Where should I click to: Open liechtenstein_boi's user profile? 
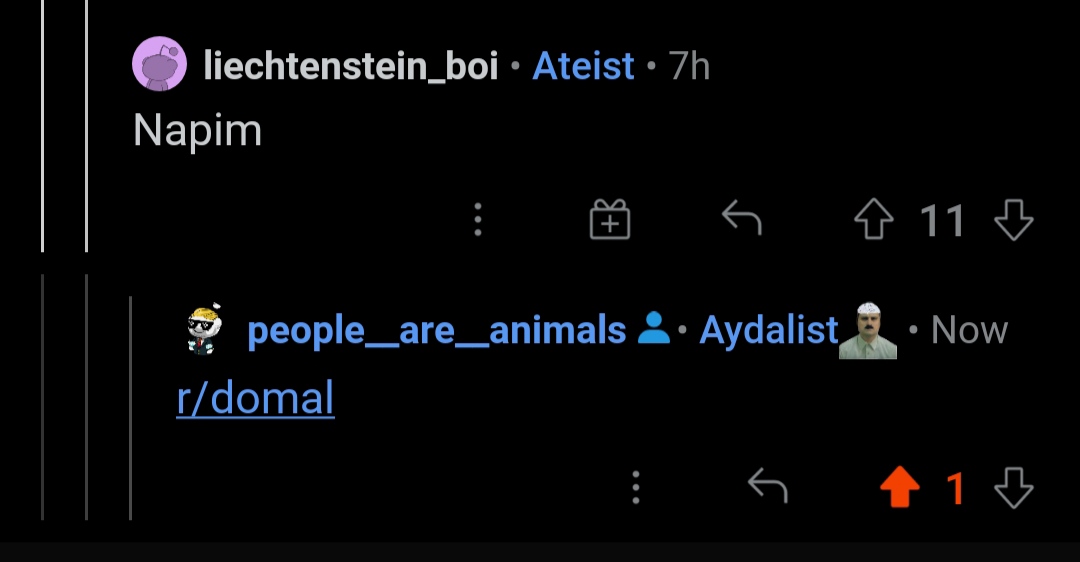350,67
